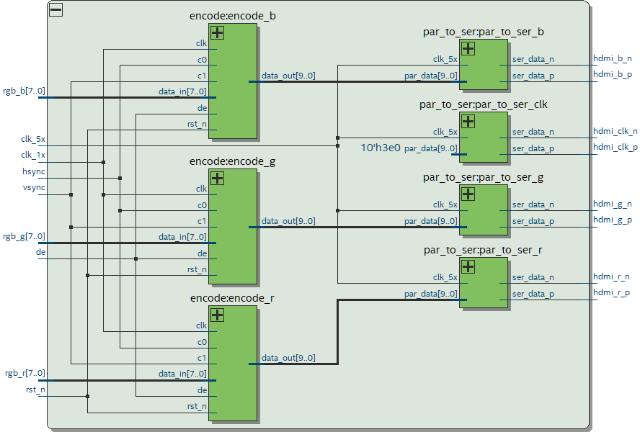
Task: Select the rst_n input port
Action: (x=36, y=390)
